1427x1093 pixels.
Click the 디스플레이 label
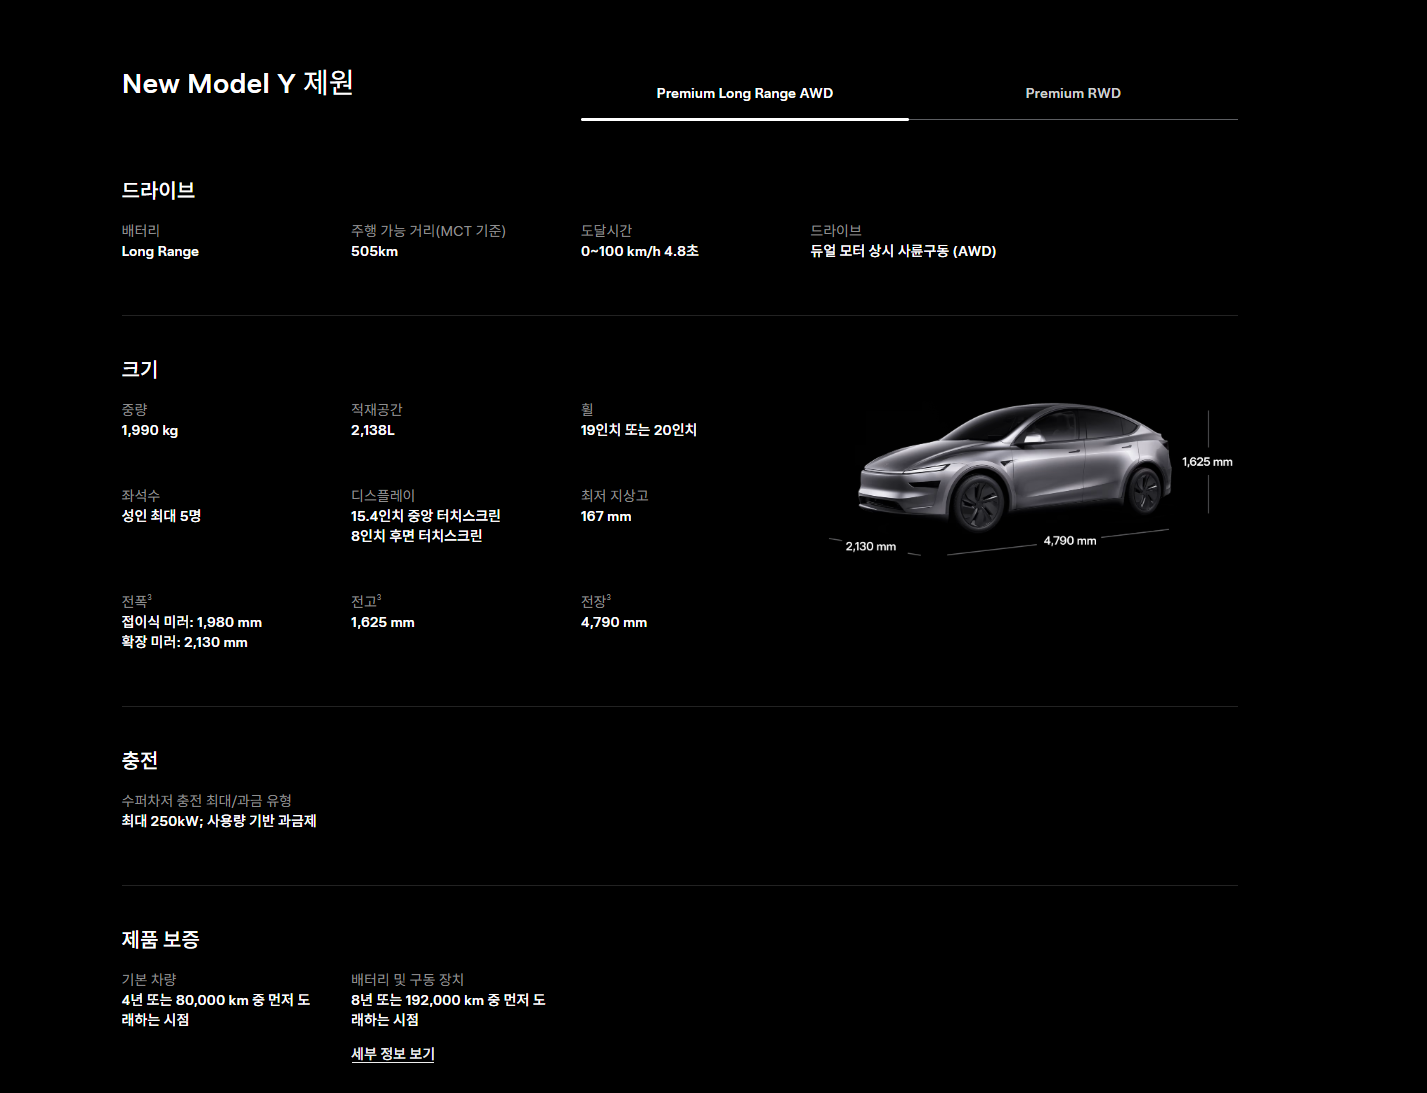383,496
